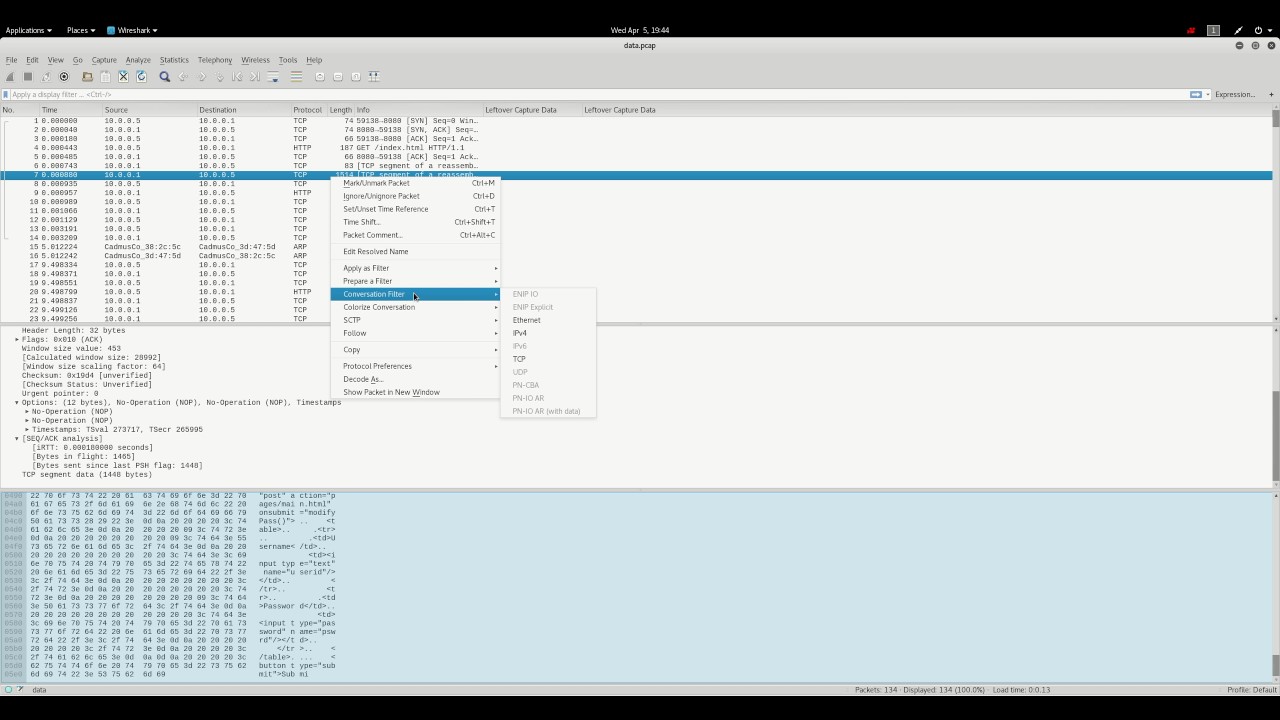Start a new capture with the shark fin icon
This screenshot has width=1280, height=720.
[10, 76]
